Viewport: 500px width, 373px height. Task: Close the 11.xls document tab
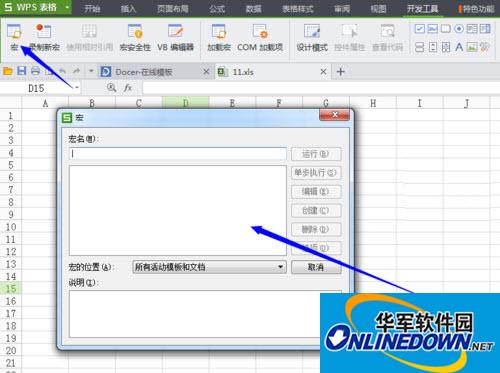tap(323, 72)
